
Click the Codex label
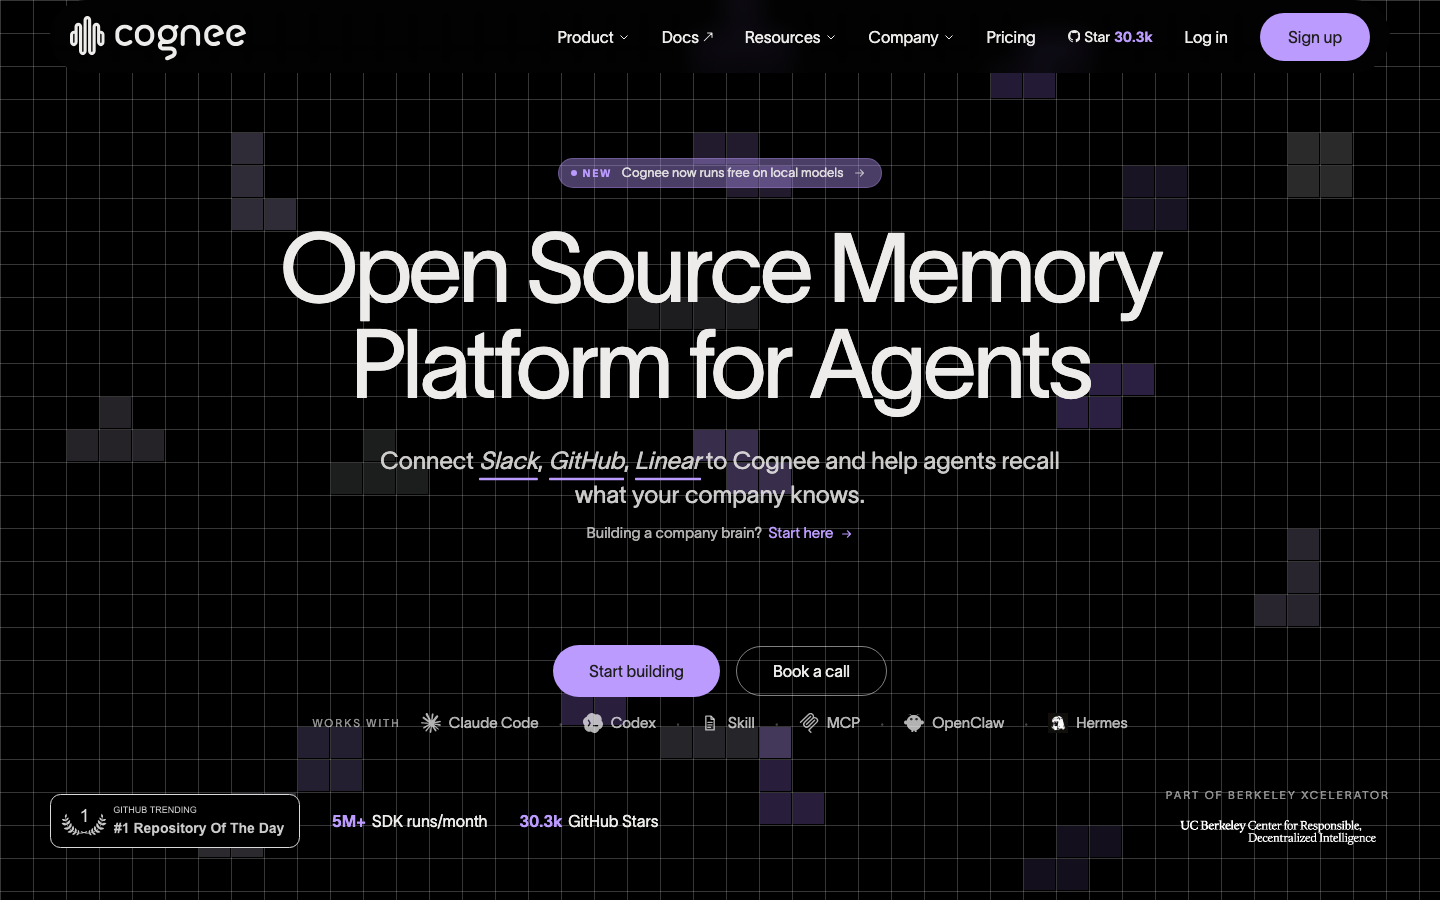click(x=633, y=723)
